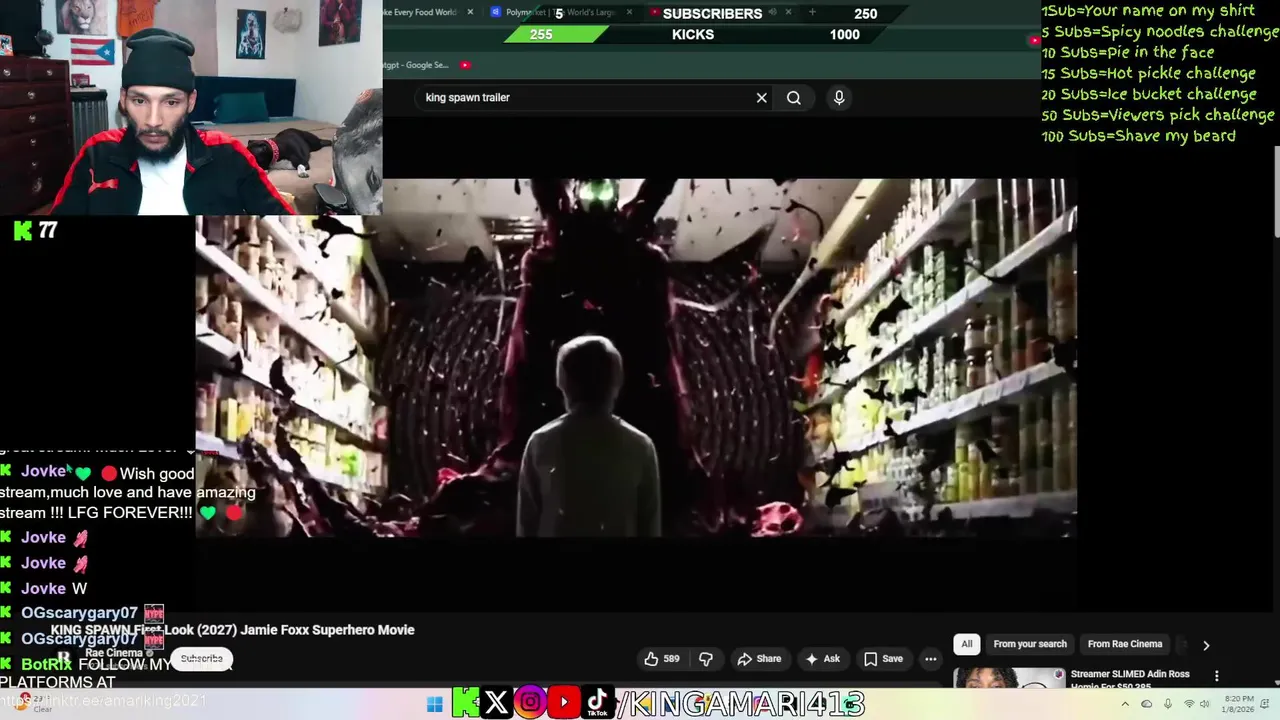Viewport: 1280px width, 720px height.
Task: Like the King Spawn video (589)
Action: click(662, 659)
